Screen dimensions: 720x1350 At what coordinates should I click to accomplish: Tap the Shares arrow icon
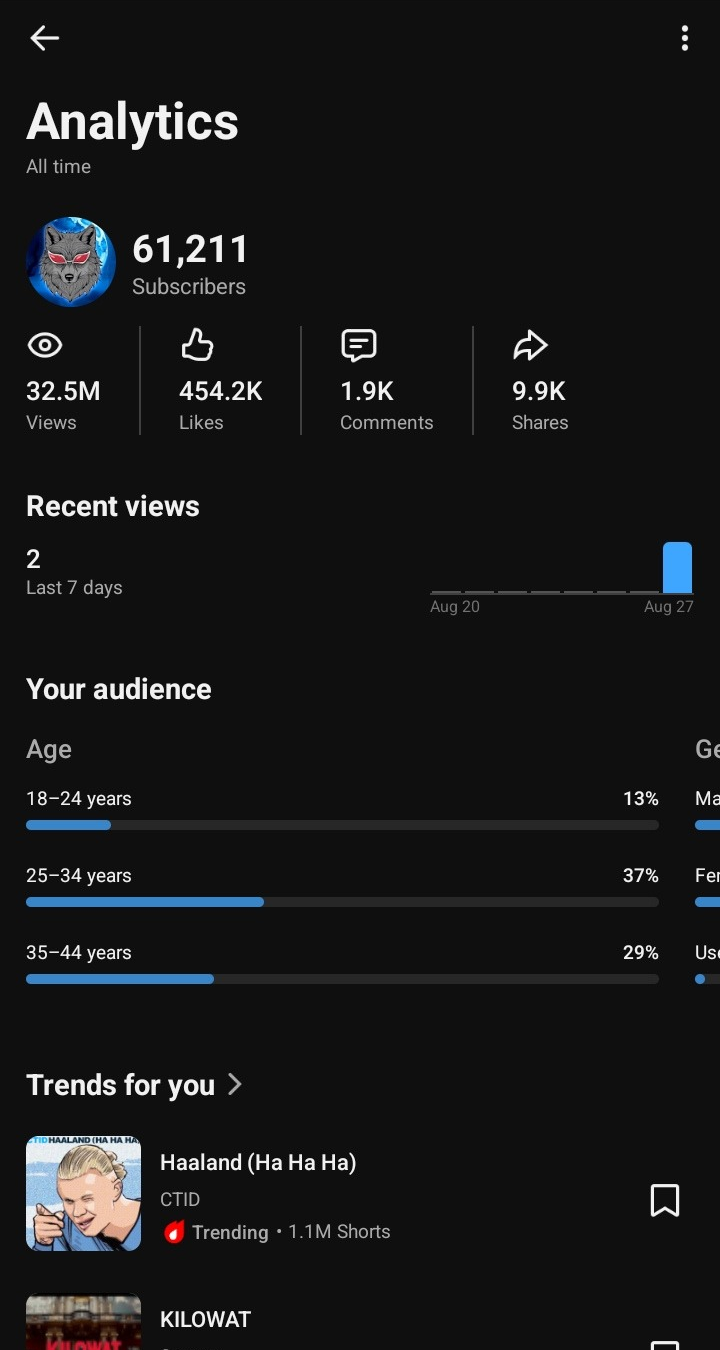click(x=530, y=346)
